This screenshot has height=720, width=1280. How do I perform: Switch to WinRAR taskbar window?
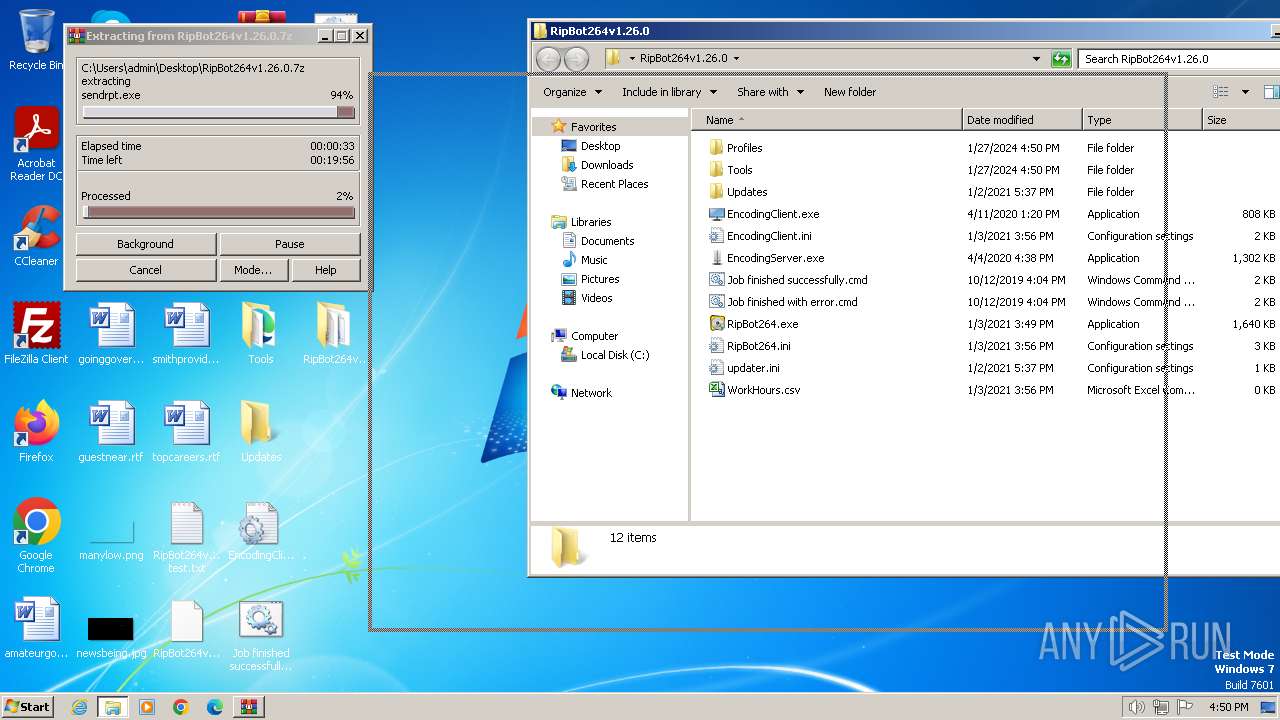[249, 707]
